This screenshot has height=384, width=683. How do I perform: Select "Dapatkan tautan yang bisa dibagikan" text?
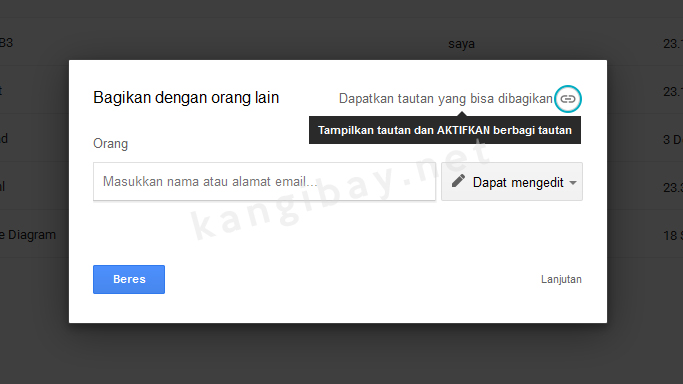tap(446, 99)
